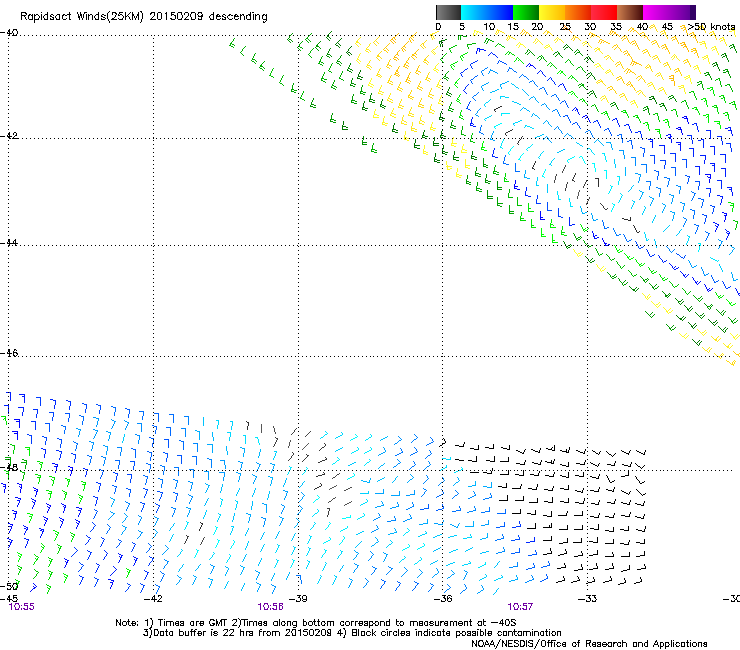Click the purple '10:57' time marker
Image resolution: width=740 pixels, height=650 pixels.
tap(520, 607)
